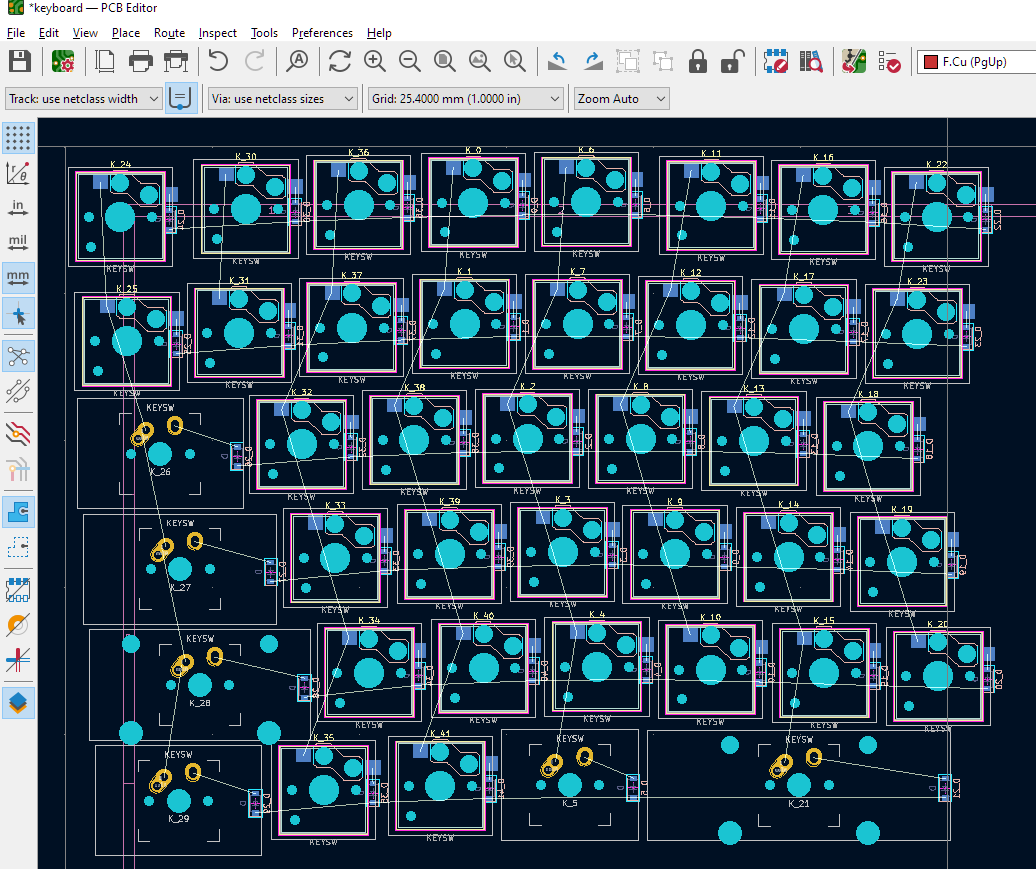Open the Grid size dropdown

(465, 98)
